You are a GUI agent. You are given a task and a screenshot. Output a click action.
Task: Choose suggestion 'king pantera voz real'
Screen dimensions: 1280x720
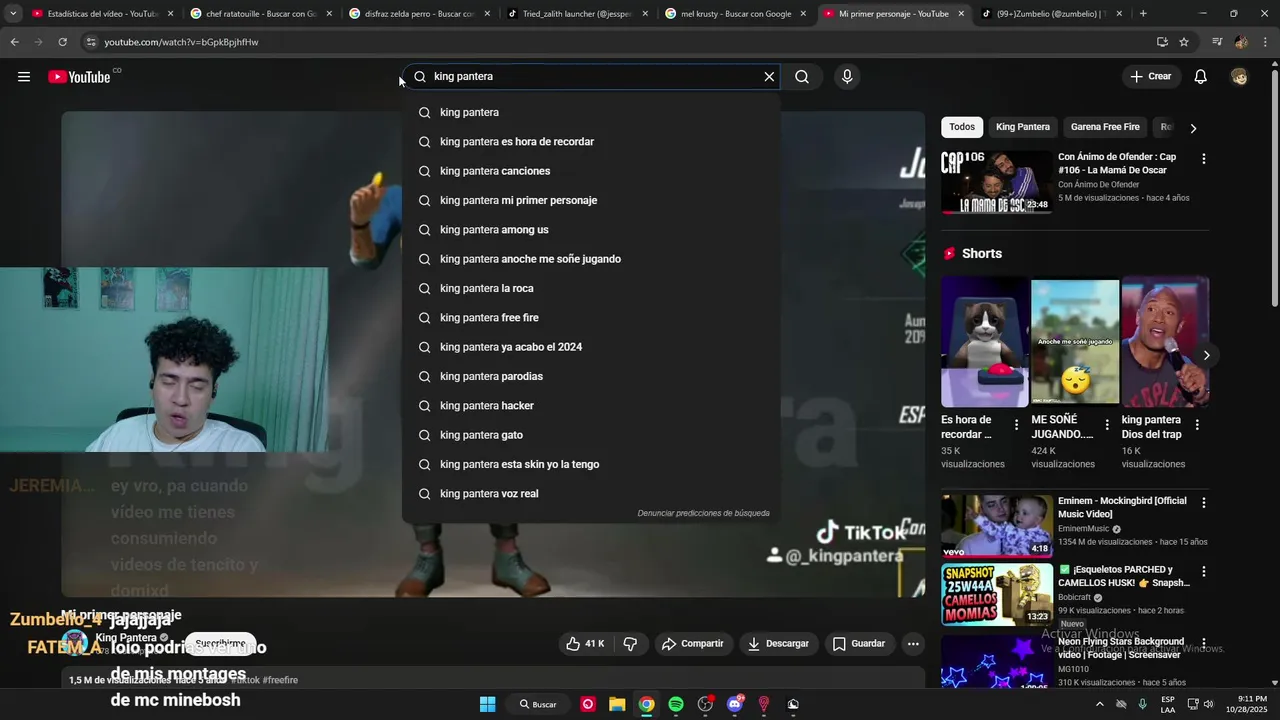pyautogui.click(x=590, y=494)
